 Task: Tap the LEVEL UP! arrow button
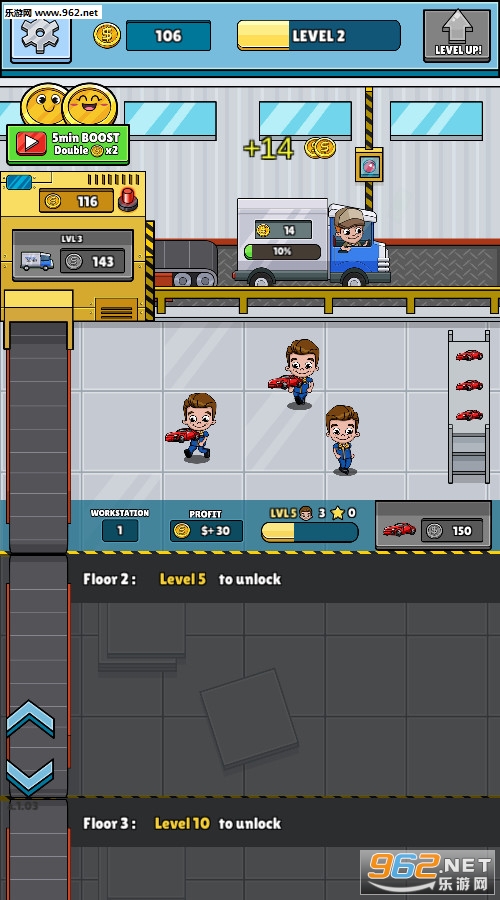click(x=457, y=35)
